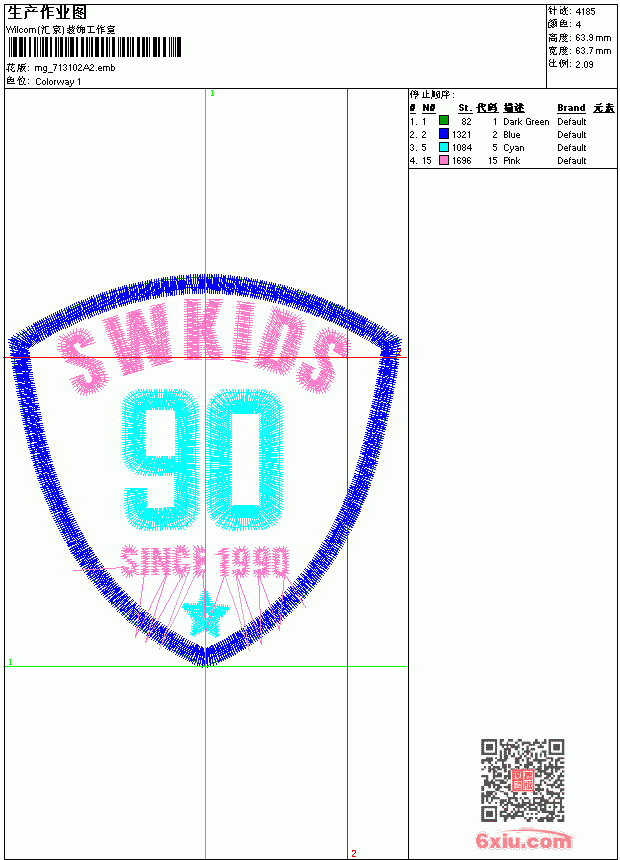Click the St. column header
Image resolution: width=620 pixels, height=860 pixels.
pyautogui.click(x=465, y=108)
